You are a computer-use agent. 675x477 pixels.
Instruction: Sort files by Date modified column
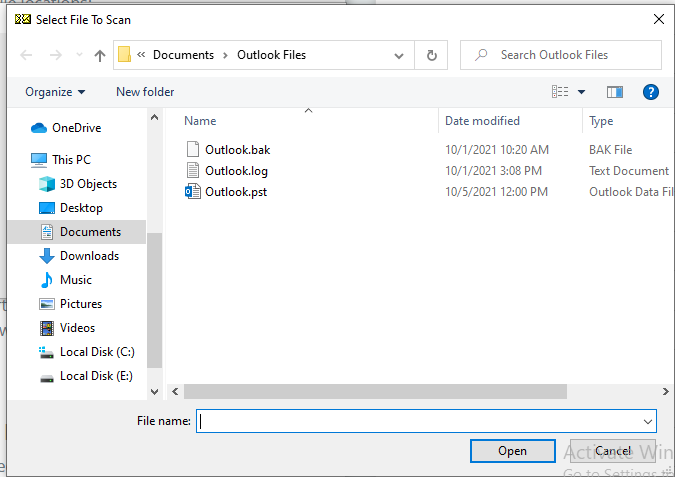(x=482, y=121)
